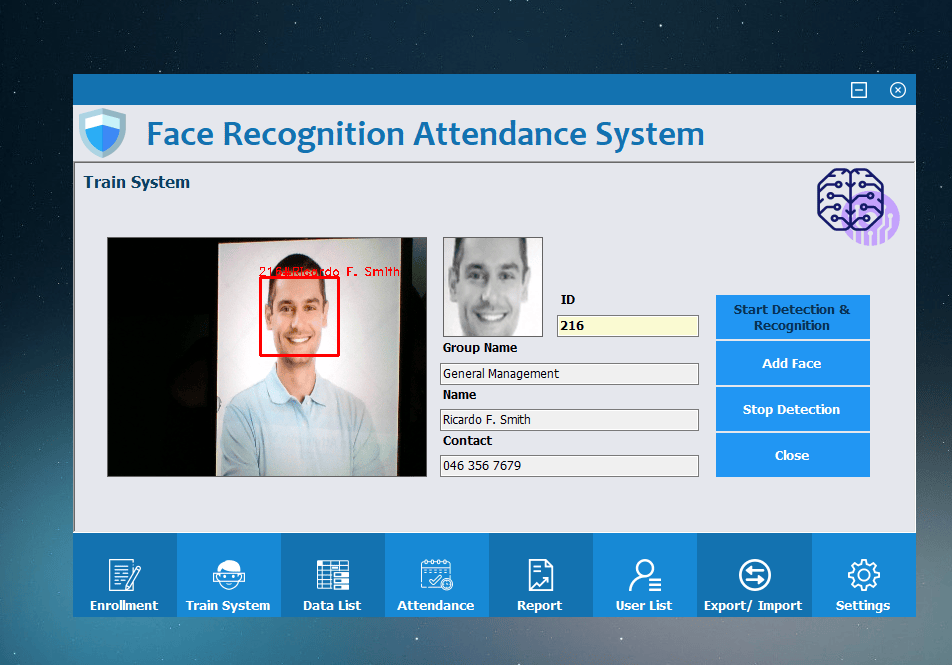
Task: Click the Name field Ricardo F. Smith
Action: click(569, 420)
